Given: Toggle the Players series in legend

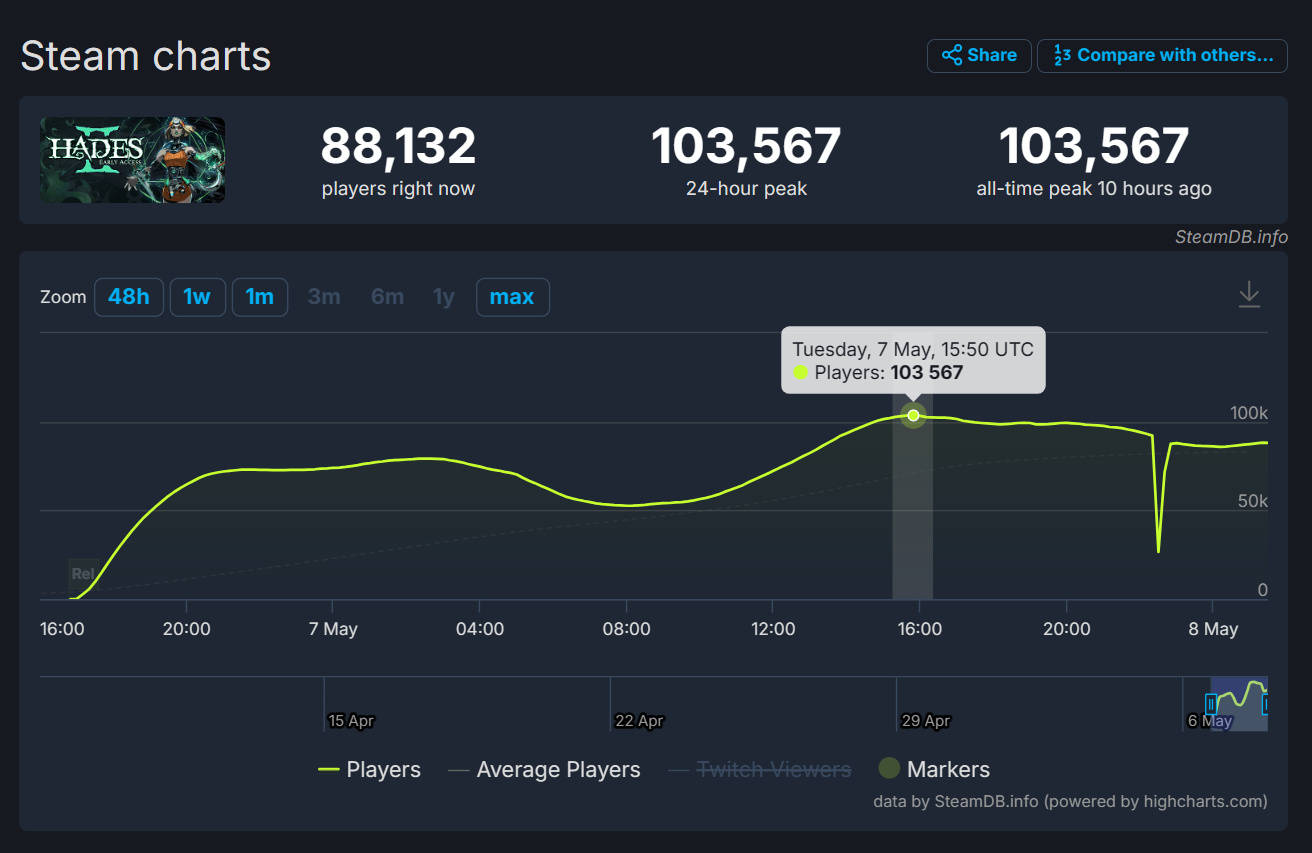Looking at the screenshot, I should coord(369,770).
